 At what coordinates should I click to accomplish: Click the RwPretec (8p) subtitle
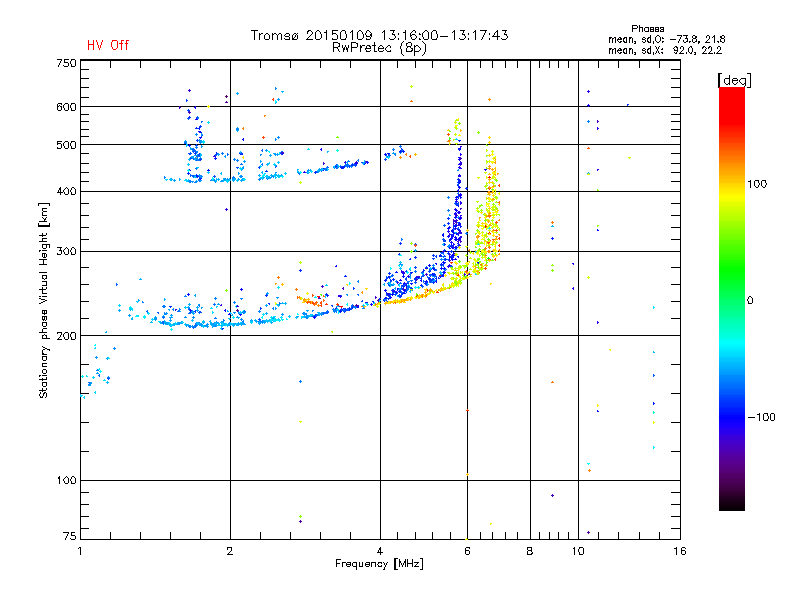tap(379, 47)
